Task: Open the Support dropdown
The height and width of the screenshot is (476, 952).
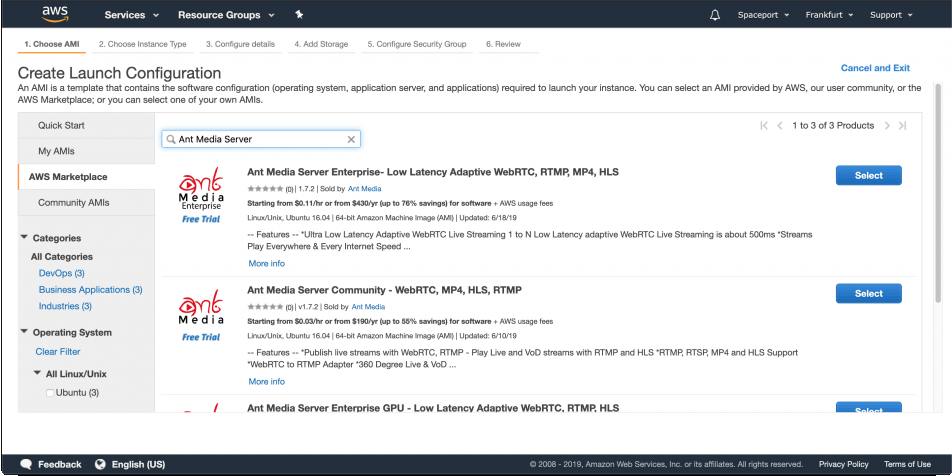Action: coord(891,15)
